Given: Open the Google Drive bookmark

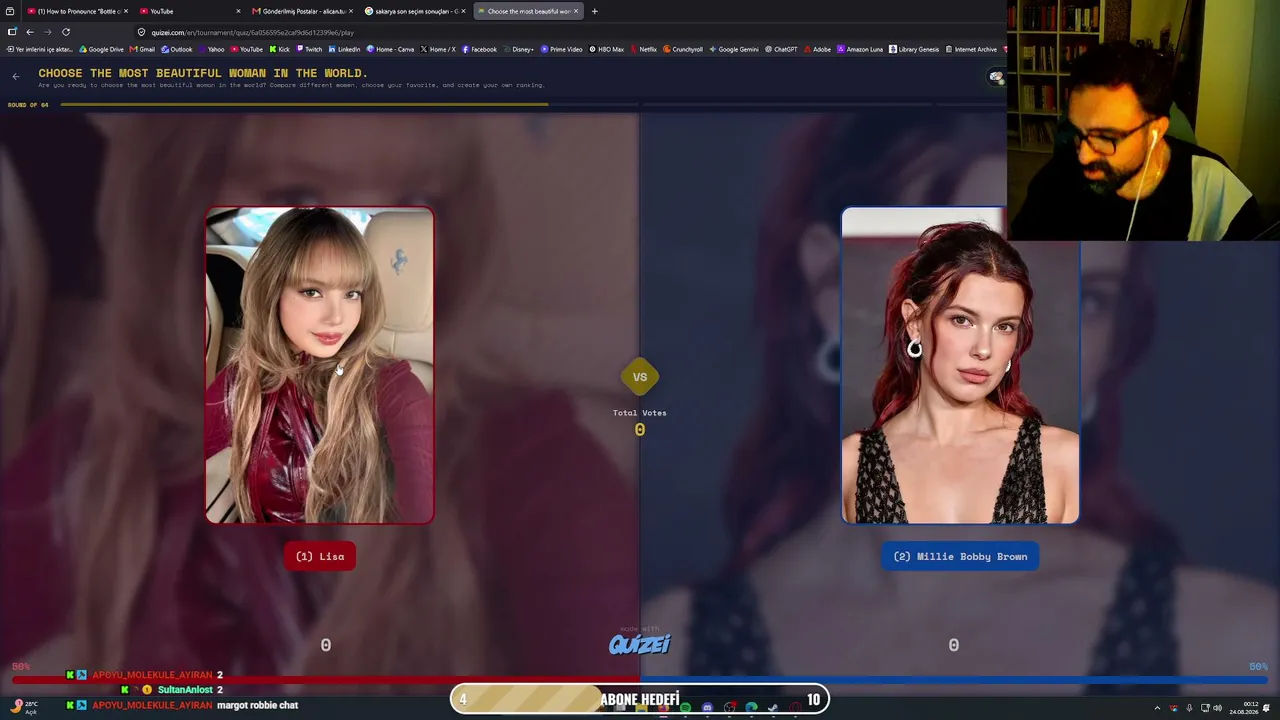Looking at the screenshot, I should 102,49.
